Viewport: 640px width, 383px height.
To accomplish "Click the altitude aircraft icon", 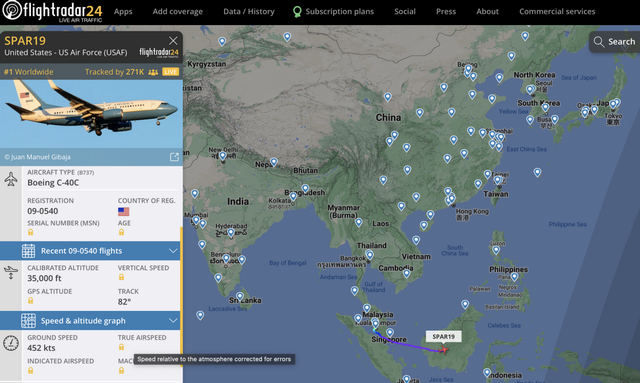I will pyautogui.click(x=11, y=272).
